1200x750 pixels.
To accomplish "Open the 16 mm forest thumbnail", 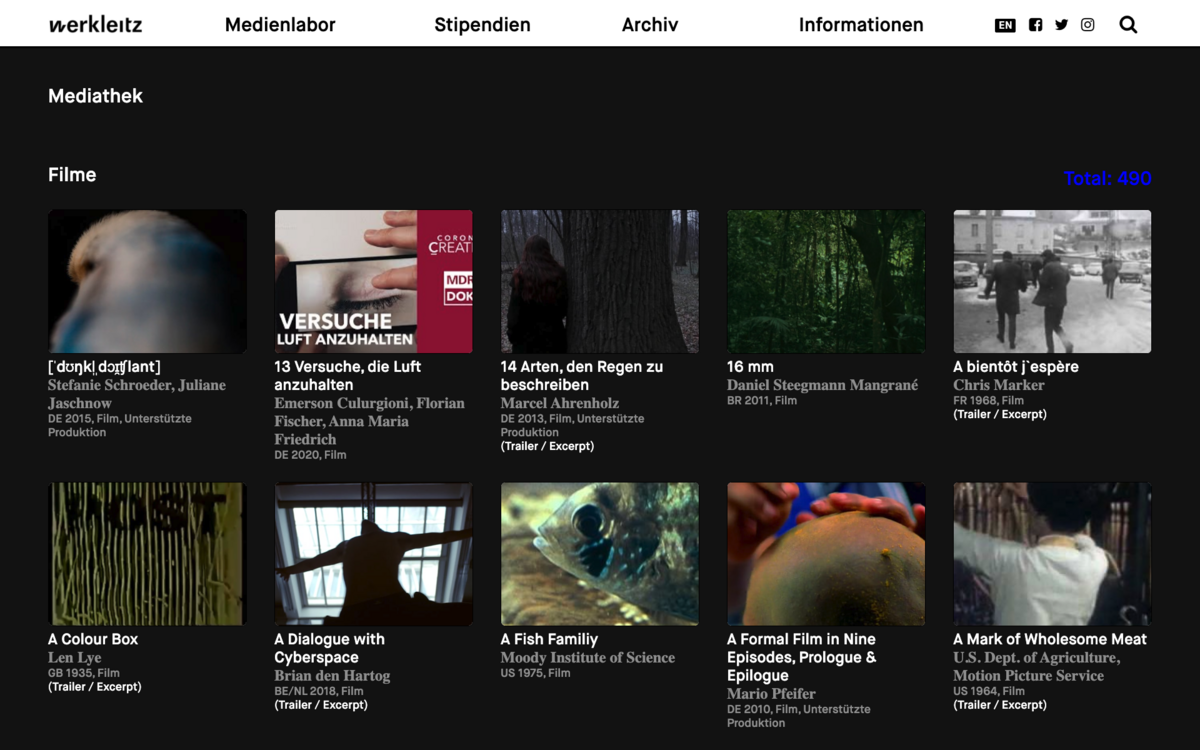I will coord(826,281).
